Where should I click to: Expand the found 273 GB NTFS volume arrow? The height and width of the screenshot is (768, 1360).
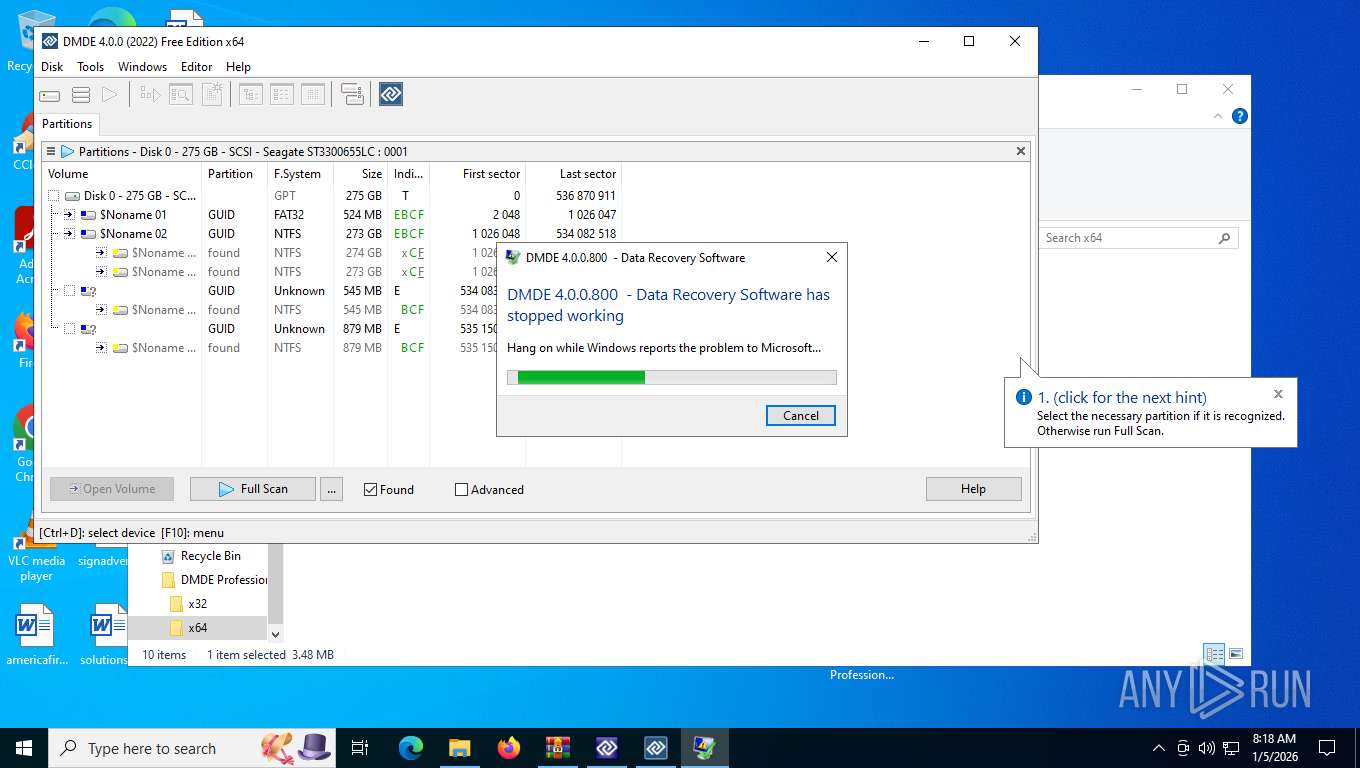click(x=101, y=272)
